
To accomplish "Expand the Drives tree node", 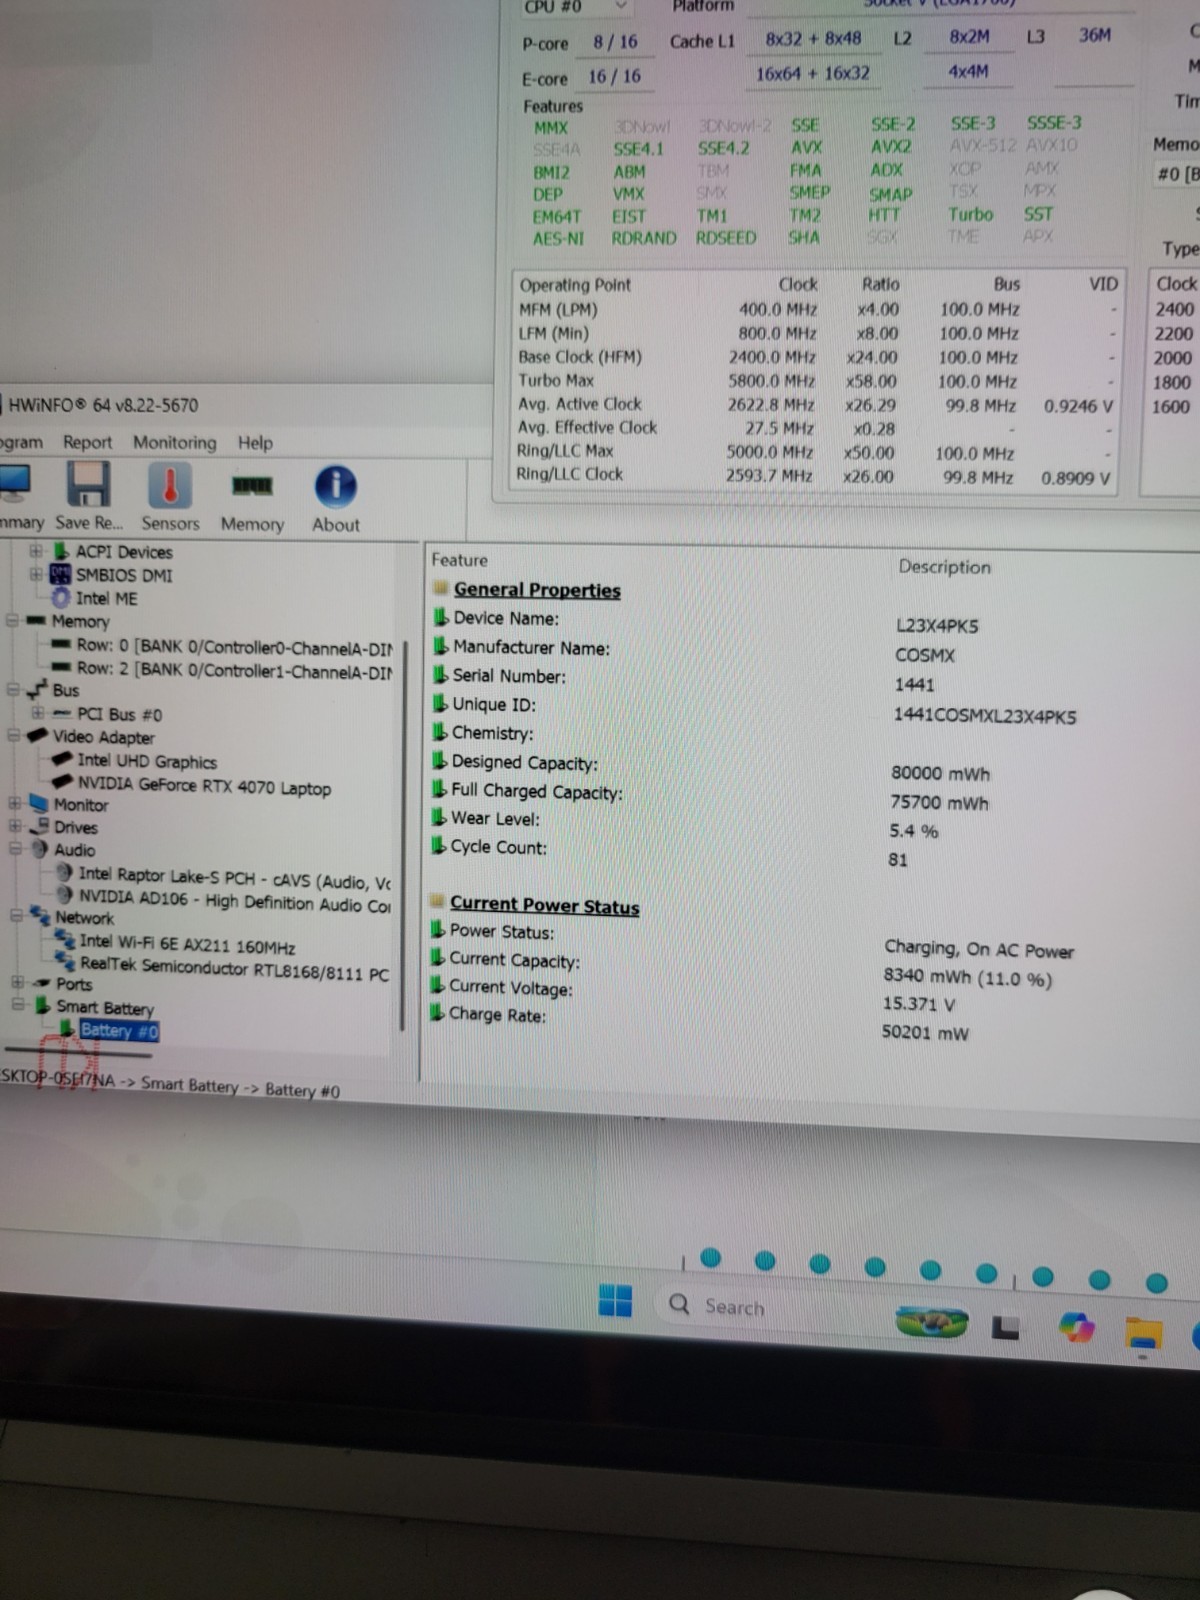I will 15,826.
